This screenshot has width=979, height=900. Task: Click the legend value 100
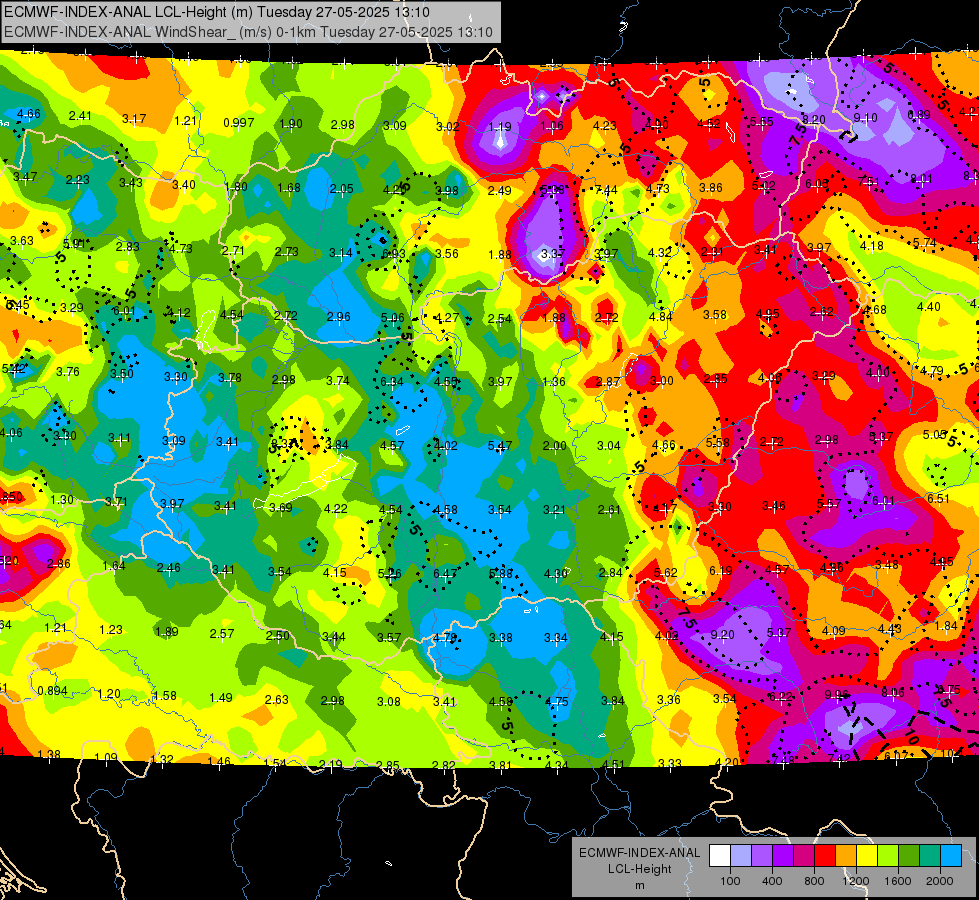coord(730,881)
